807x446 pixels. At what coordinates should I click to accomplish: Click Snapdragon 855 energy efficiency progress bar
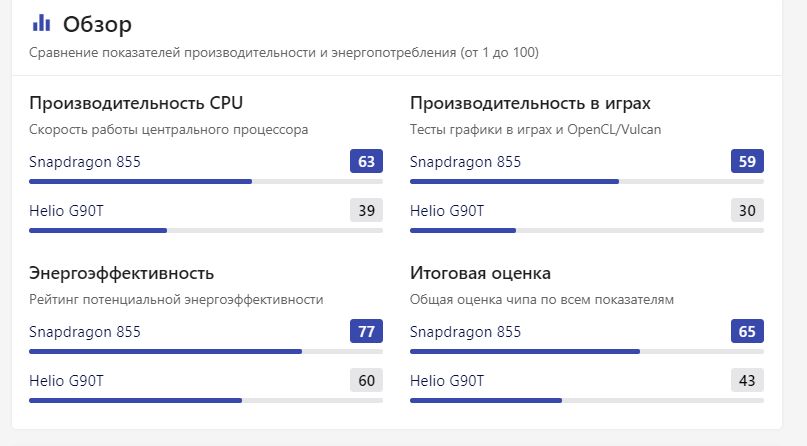(x=206, y=351)
